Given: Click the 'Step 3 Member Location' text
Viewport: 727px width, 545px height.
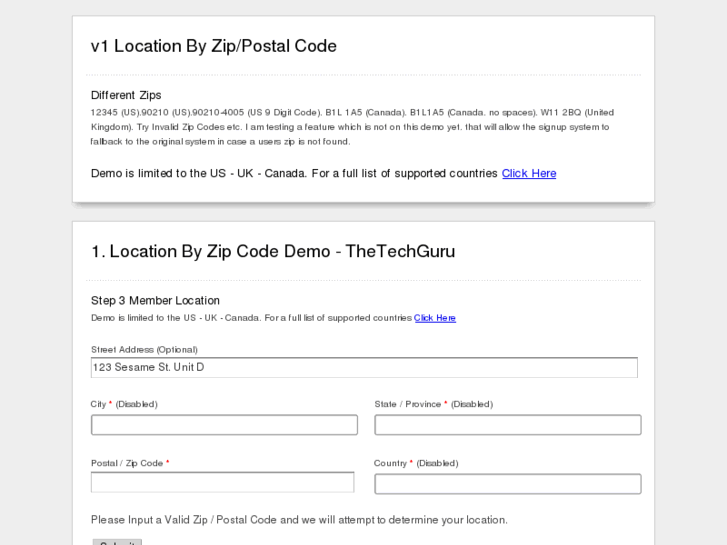Looking at the screenshot, I should point(155,301).
